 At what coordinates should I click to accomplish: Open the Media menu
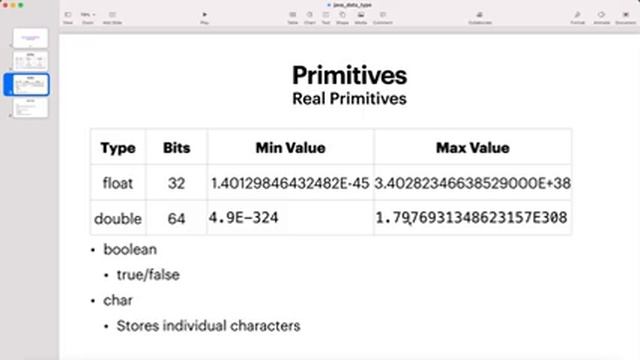361,18
